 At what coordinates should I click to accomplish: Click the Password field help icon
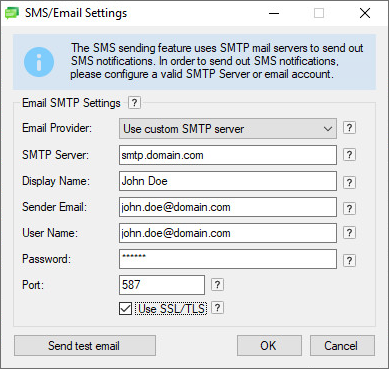pyautogui.click(x=349, y=260)
